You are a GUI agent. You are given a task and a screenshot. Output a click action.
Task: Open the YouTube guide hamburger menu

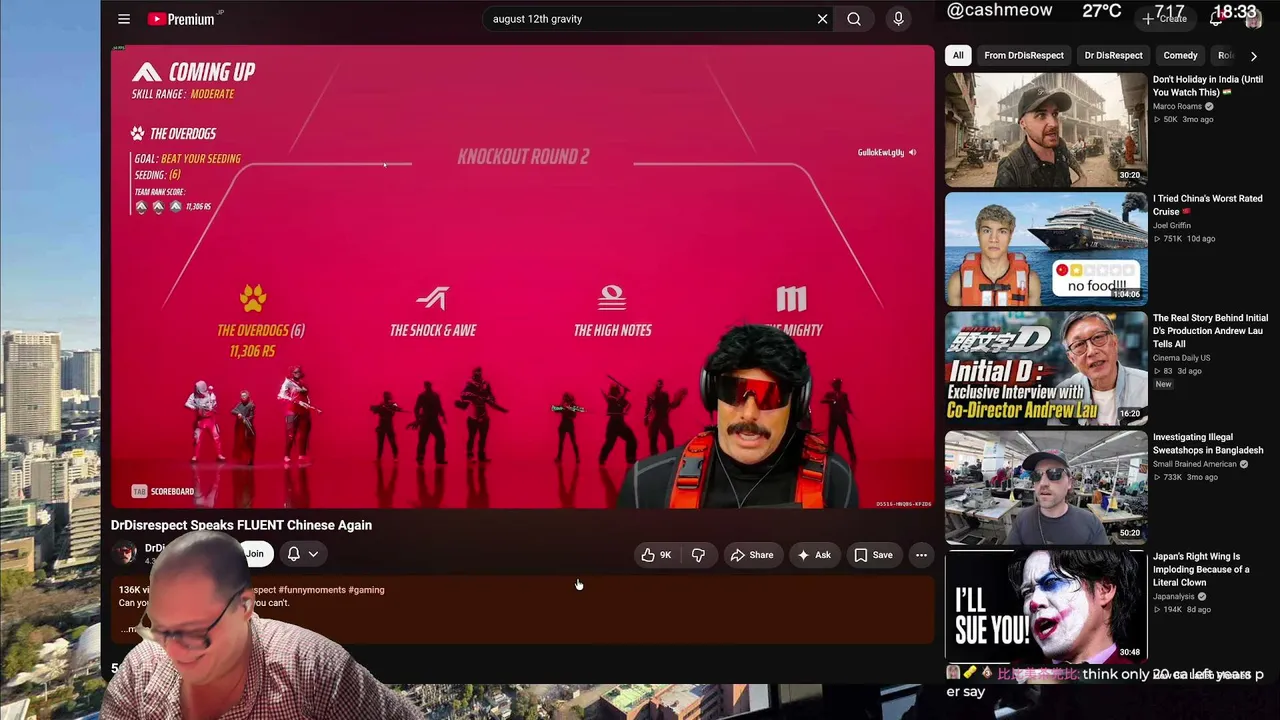tap(124, 19)
